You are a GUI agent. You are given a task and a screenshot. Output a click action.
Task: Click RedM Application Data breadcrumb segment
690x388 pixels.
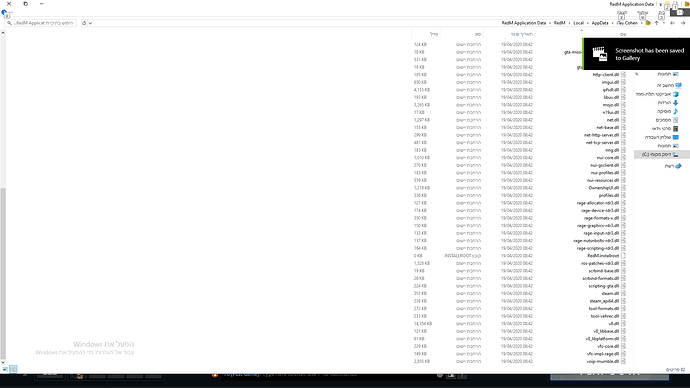[524, 23]
